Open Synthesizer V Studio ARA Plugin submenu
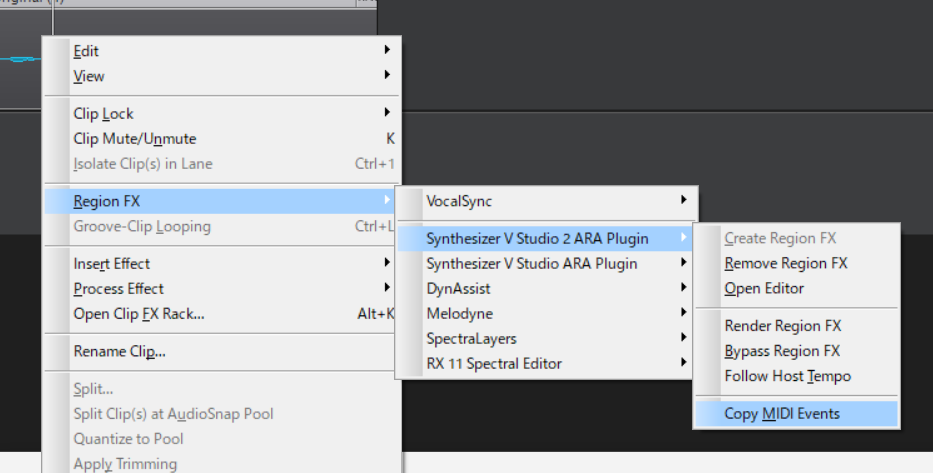Viewport: 933px width, 473px height. pyautogui.click(x=545, y=264)
